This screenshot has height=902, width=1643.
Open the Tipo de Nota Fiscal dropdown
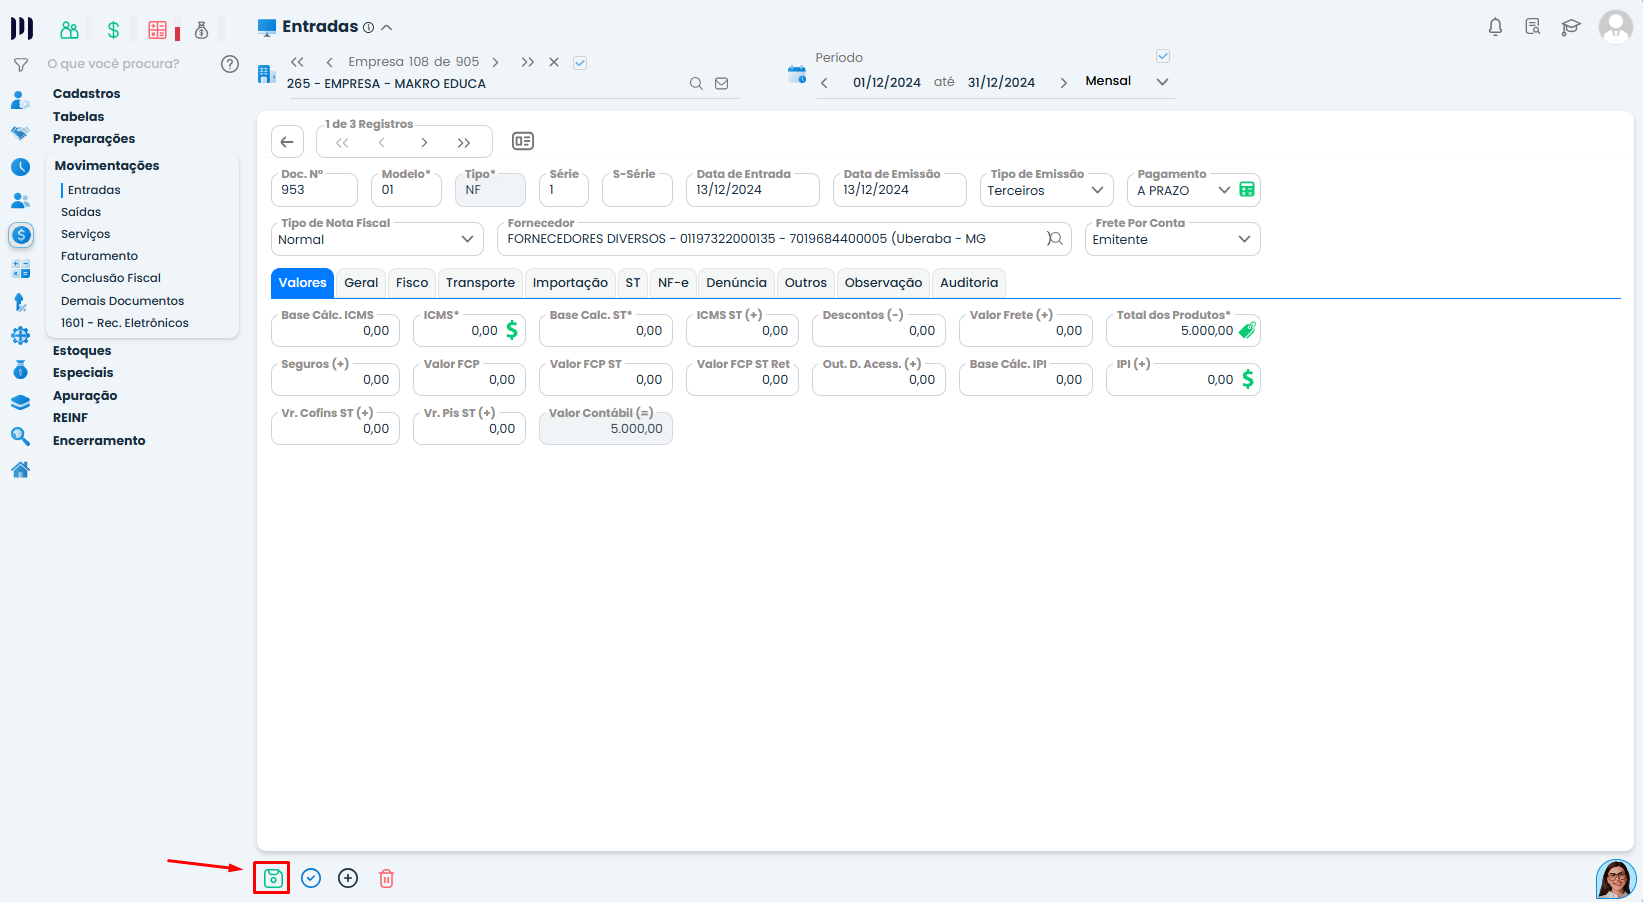point(467,239)
